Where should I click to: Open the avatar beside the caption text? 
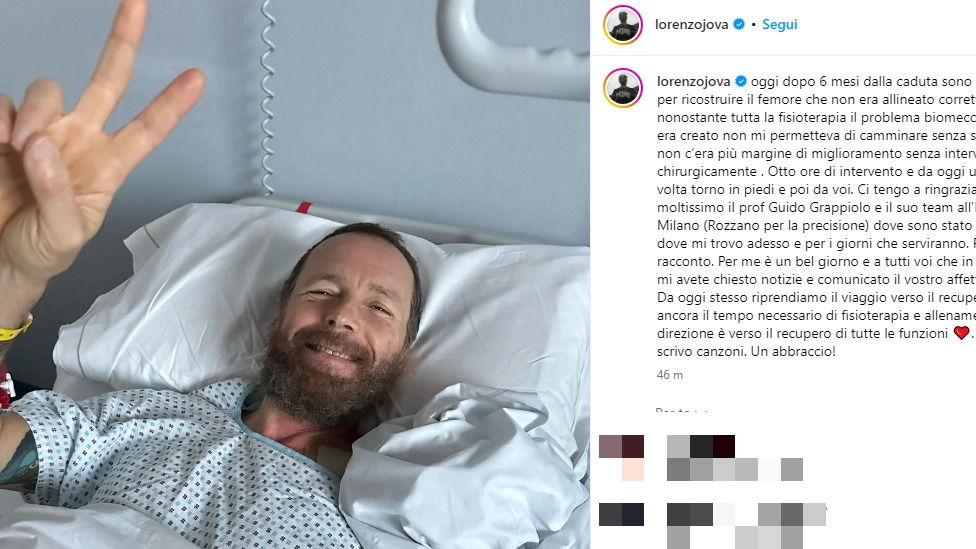(622, 88)
